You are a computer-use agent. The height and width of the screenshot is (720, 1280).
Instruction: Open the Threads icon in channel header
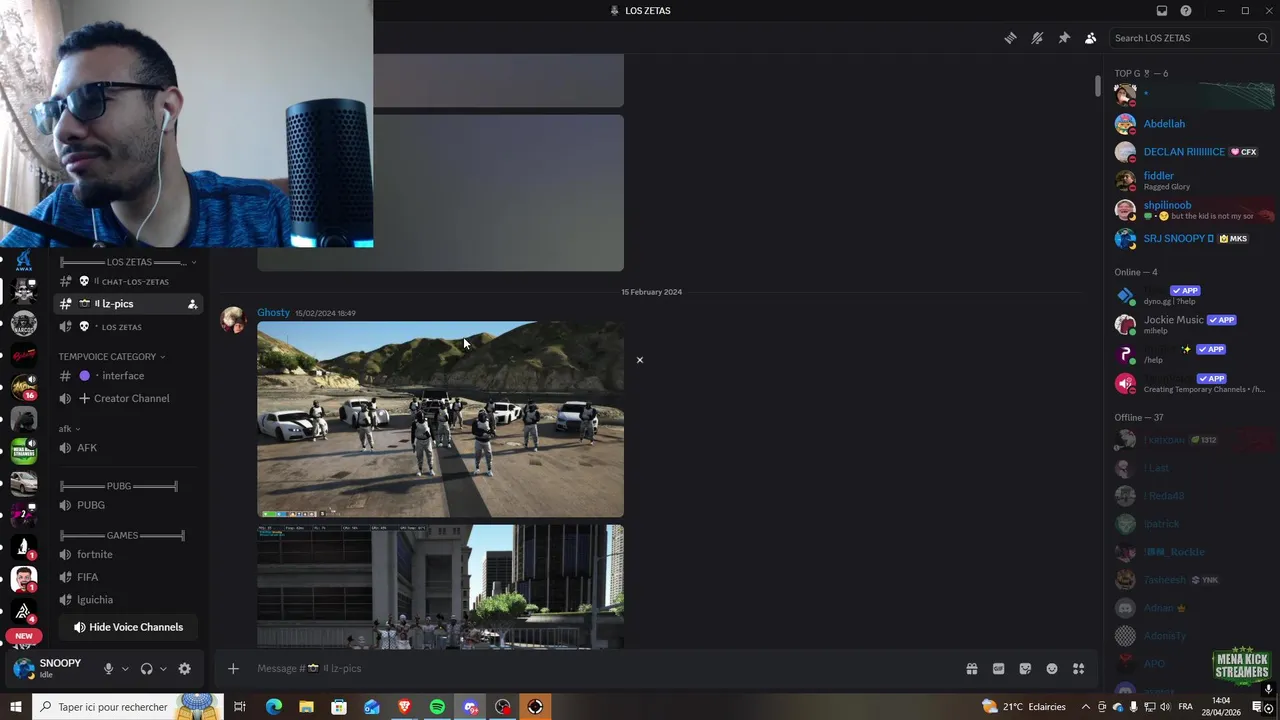[x=1010, y=38]
